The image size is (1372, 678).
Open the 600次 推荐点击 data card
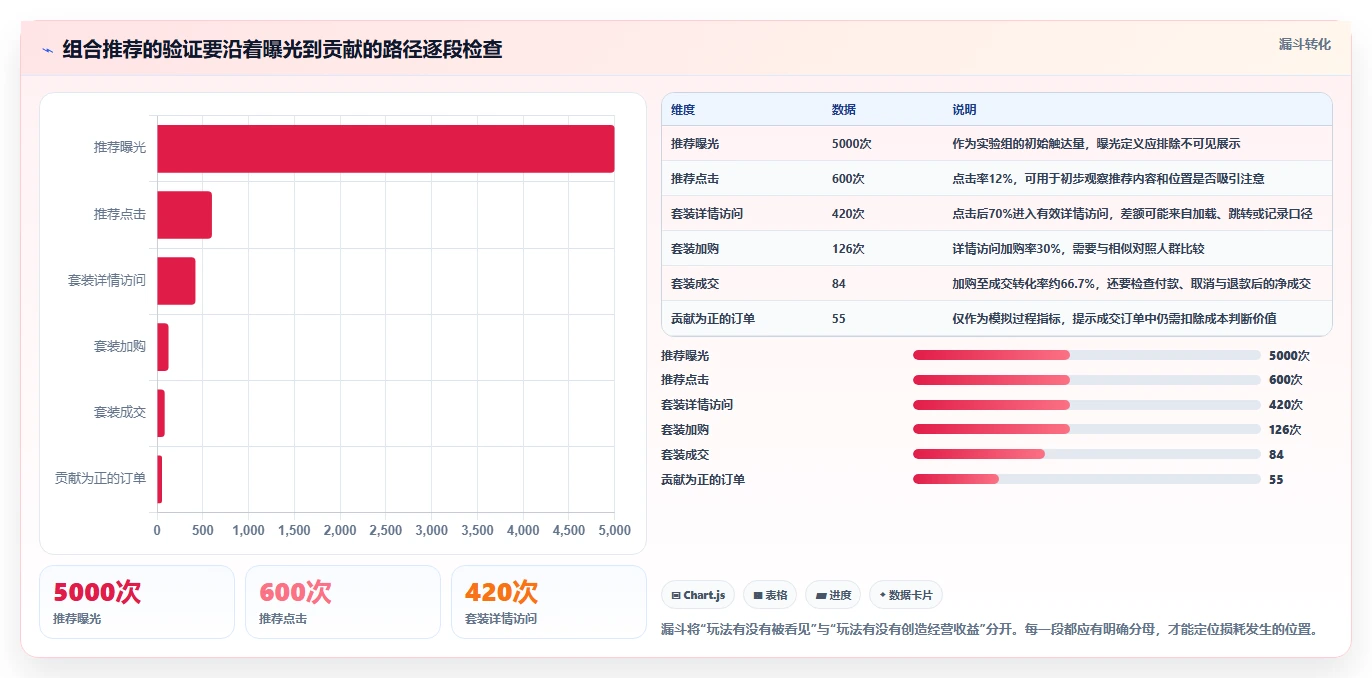tap(343, 602)
